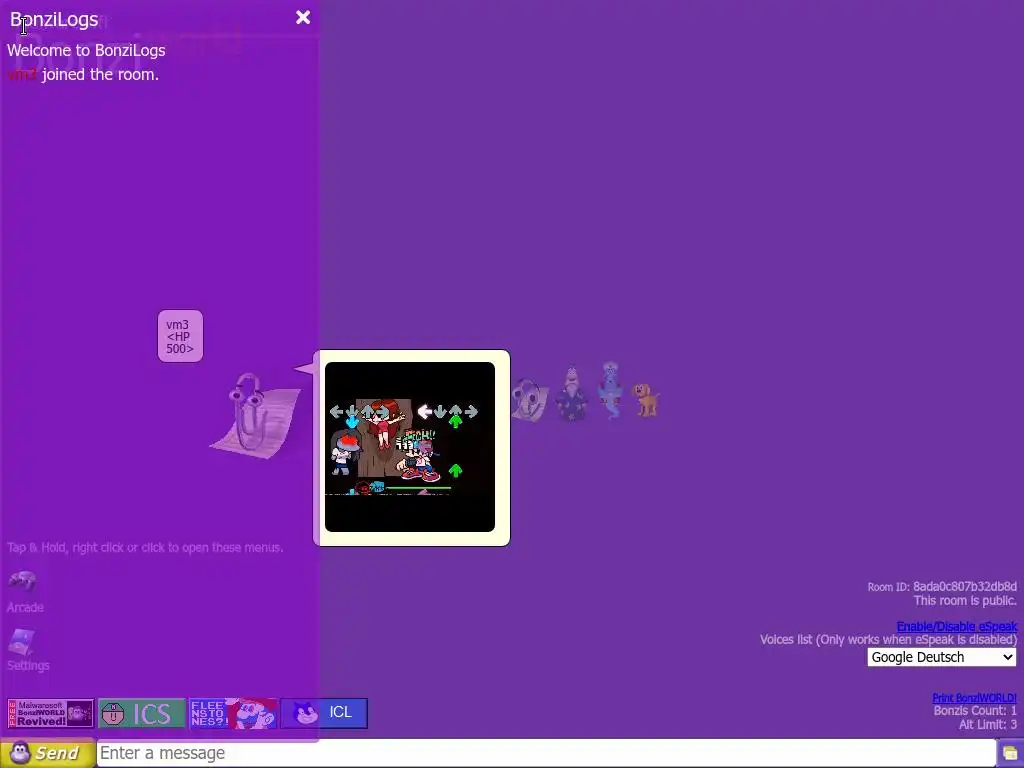Focus the Enter a message field
Viewport: 1024px width, 768px height.
pyautogui.click(x=546, y=753)
